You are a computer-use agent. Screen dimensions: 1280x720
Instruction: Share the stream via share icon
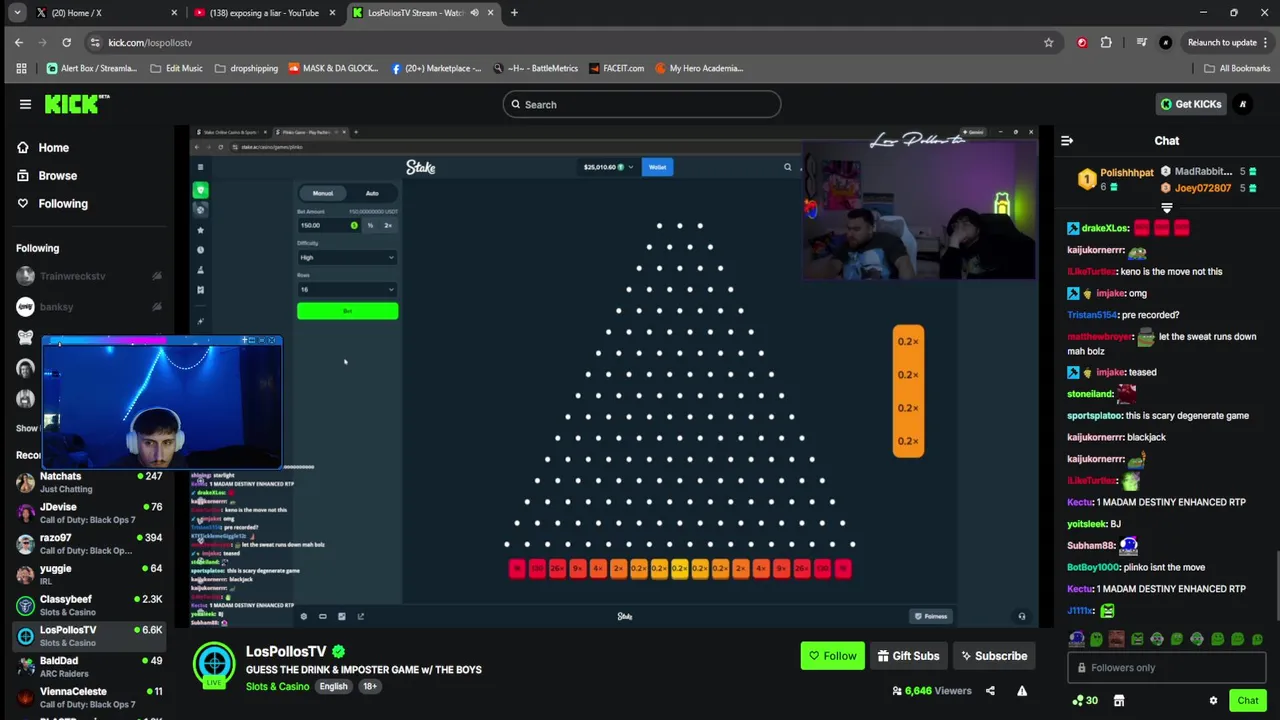[x=990, y=691]
